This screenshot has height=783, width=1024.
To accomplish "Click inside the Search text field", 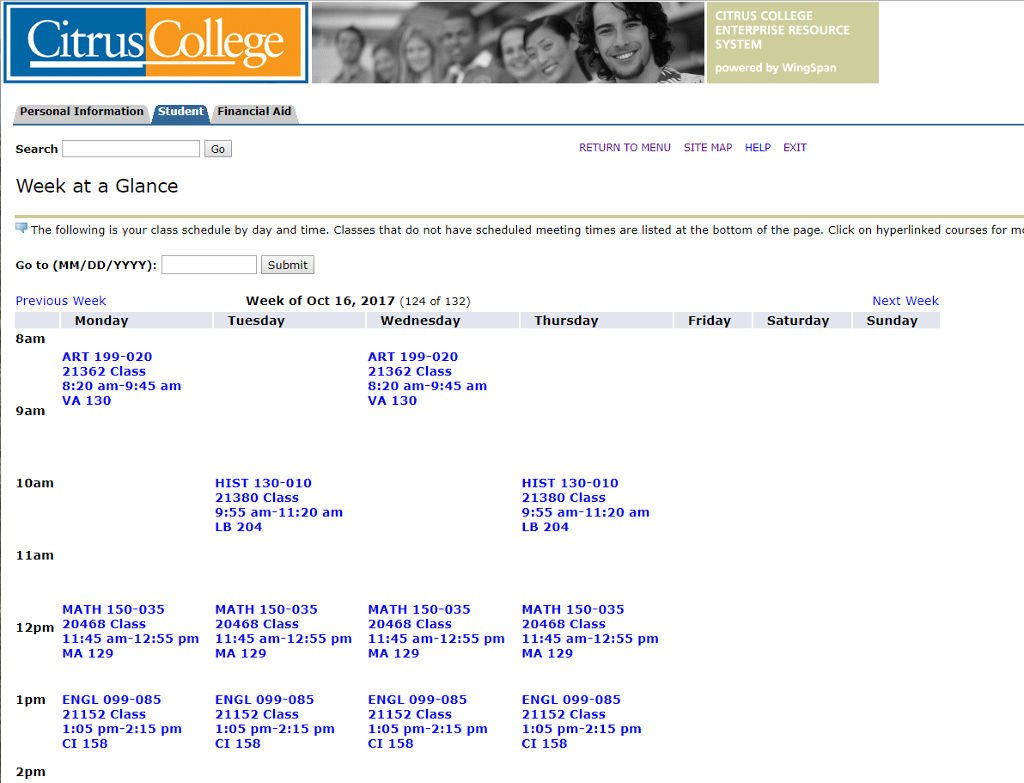I will point(130,148).
